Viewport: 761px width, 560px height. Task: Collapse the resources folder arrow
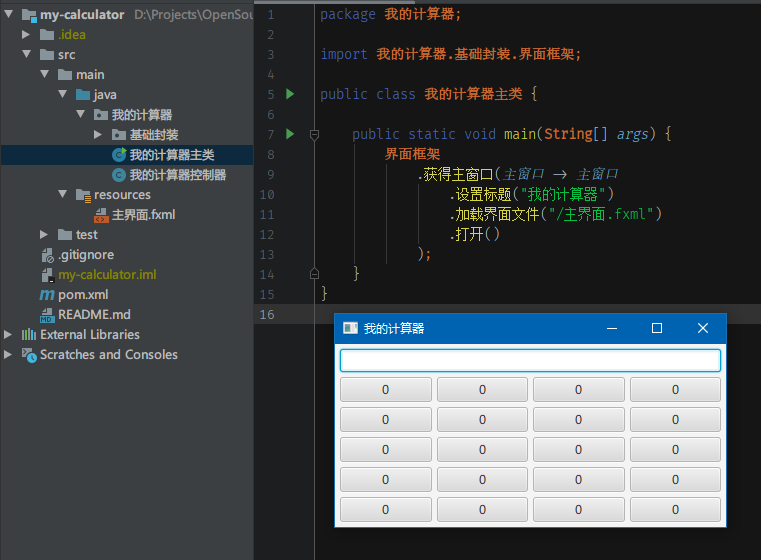pos(63,194)
